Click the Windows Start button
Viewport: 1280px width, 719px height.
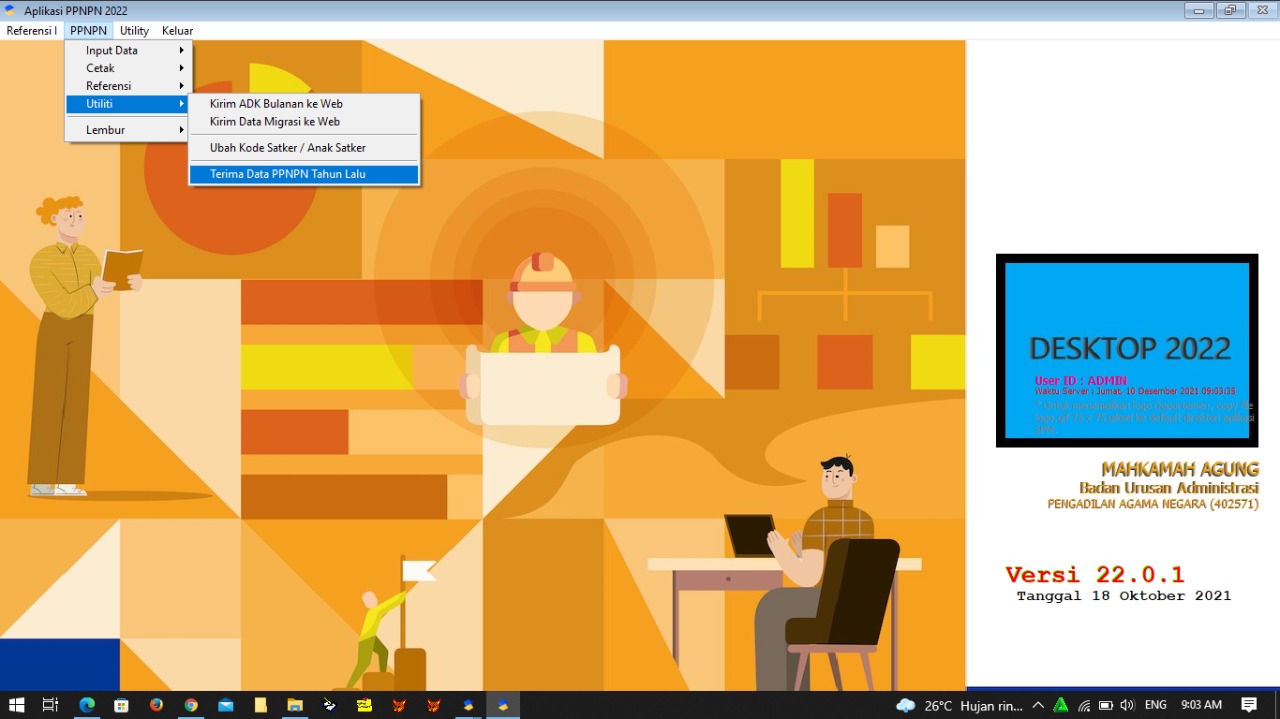tap(16, 705)
